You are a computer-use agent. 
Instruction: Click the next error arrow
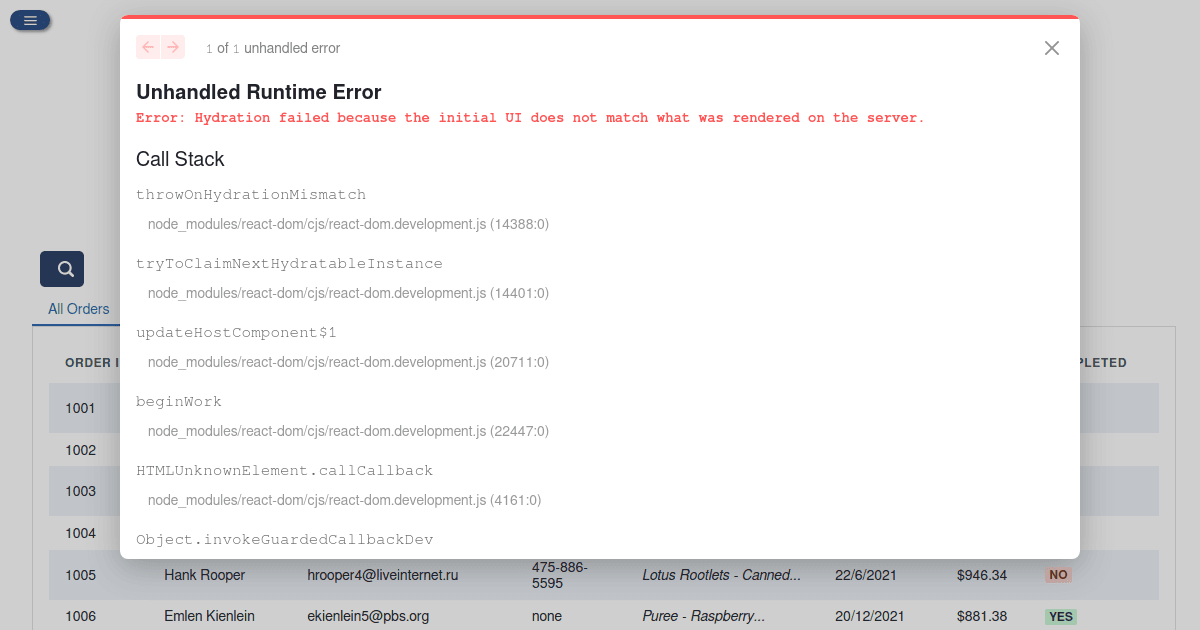click(x=173, y=47)
